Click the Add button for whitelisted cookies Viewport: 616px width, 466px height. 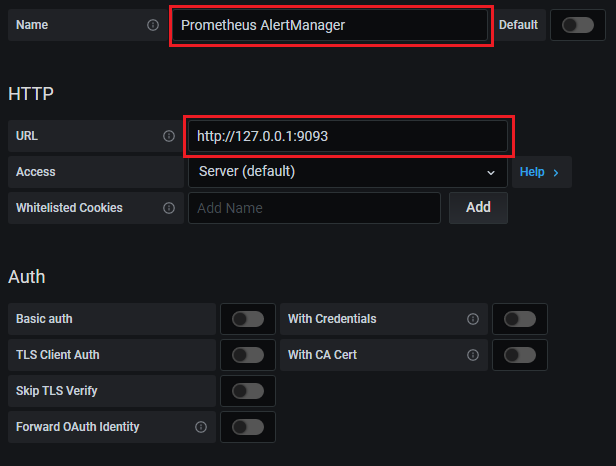click(x=478, y=208)
